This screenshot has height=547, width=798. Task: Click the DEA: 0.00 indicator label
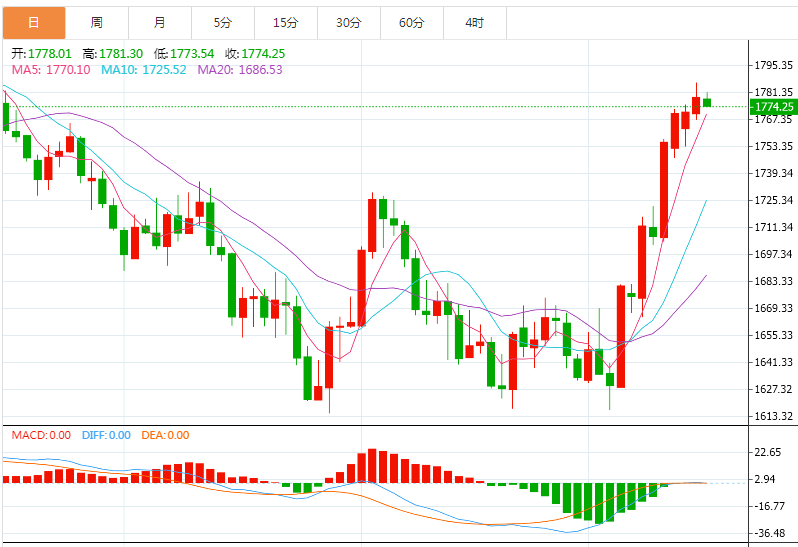(165, 436)
